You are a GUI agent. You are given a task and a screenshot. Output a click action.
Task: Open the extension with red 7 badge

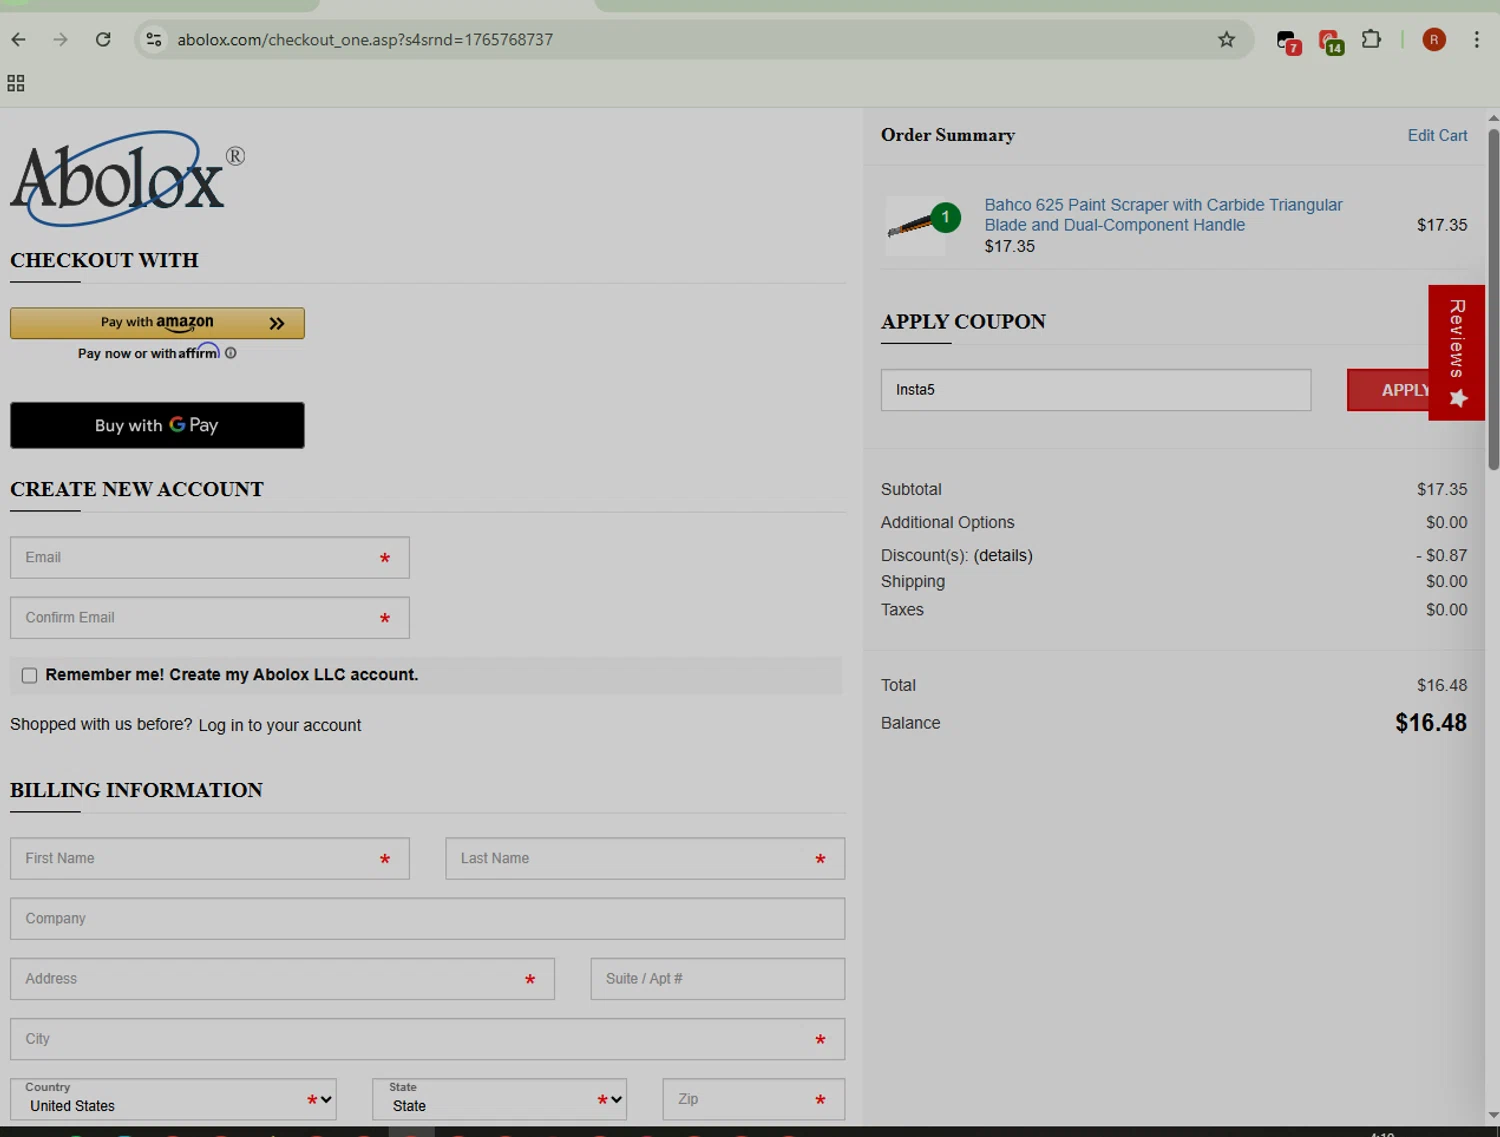point(1288,41)
